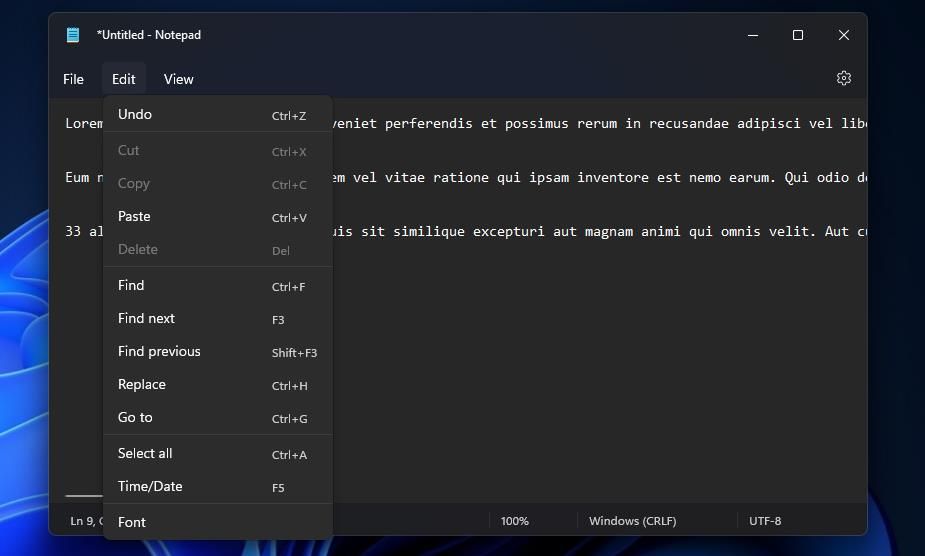Click the 100% zoom level in status bar
Image resolution: width=925 pixels, height=556 pixels.
[514, 521]
